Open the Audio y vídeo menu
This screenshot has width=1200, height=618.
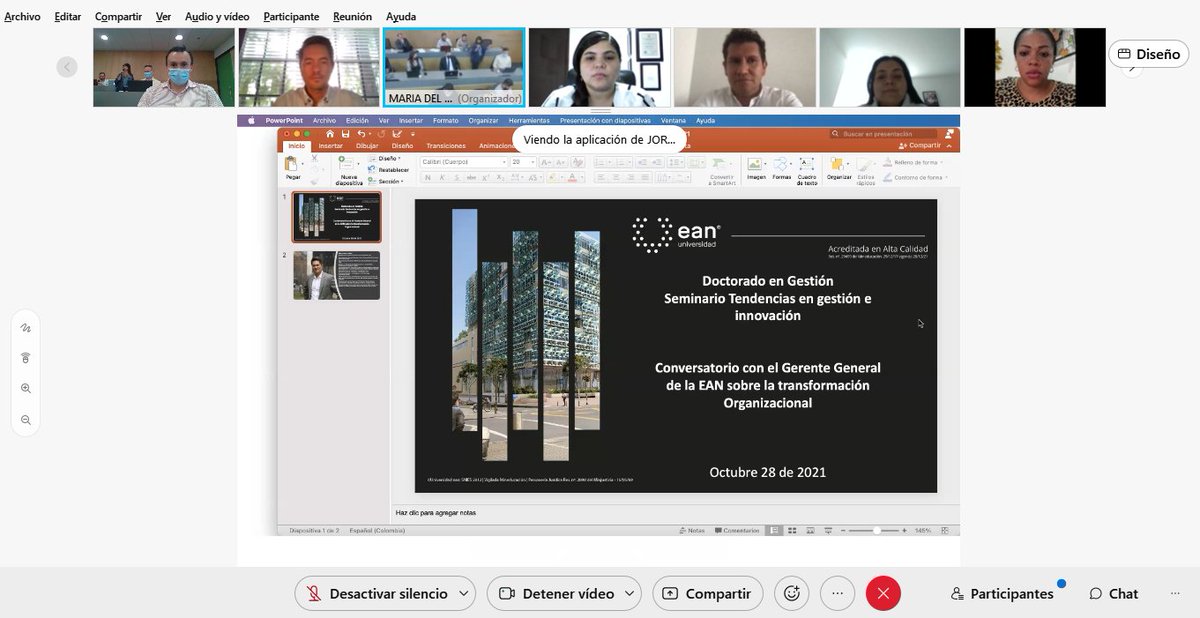coord(217,17)
